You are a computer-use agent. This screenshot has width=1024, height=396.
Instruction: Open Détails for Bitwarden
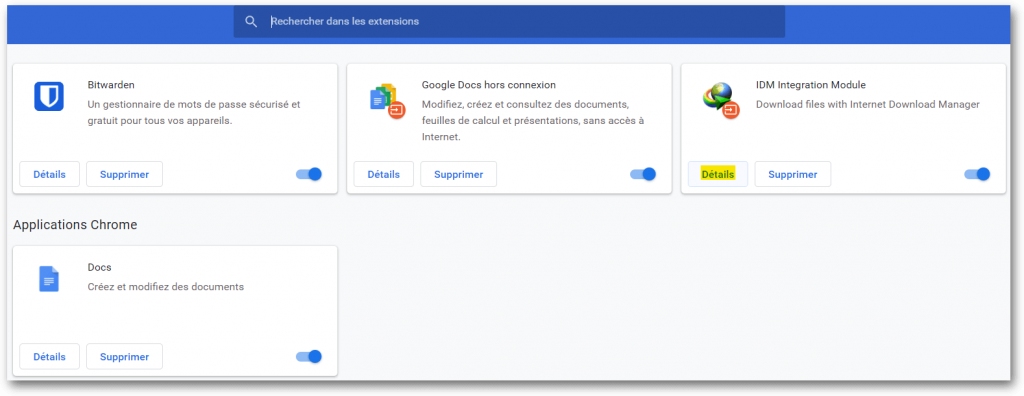[x=50, y=174]
